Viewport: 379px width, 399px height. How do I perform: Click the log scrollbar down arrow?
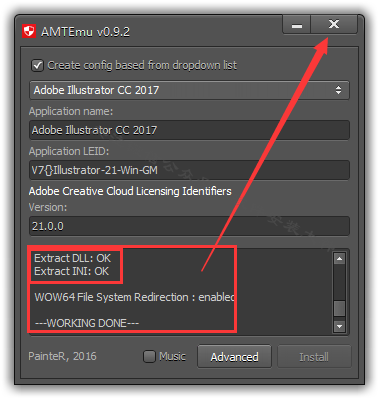(339, 326)
